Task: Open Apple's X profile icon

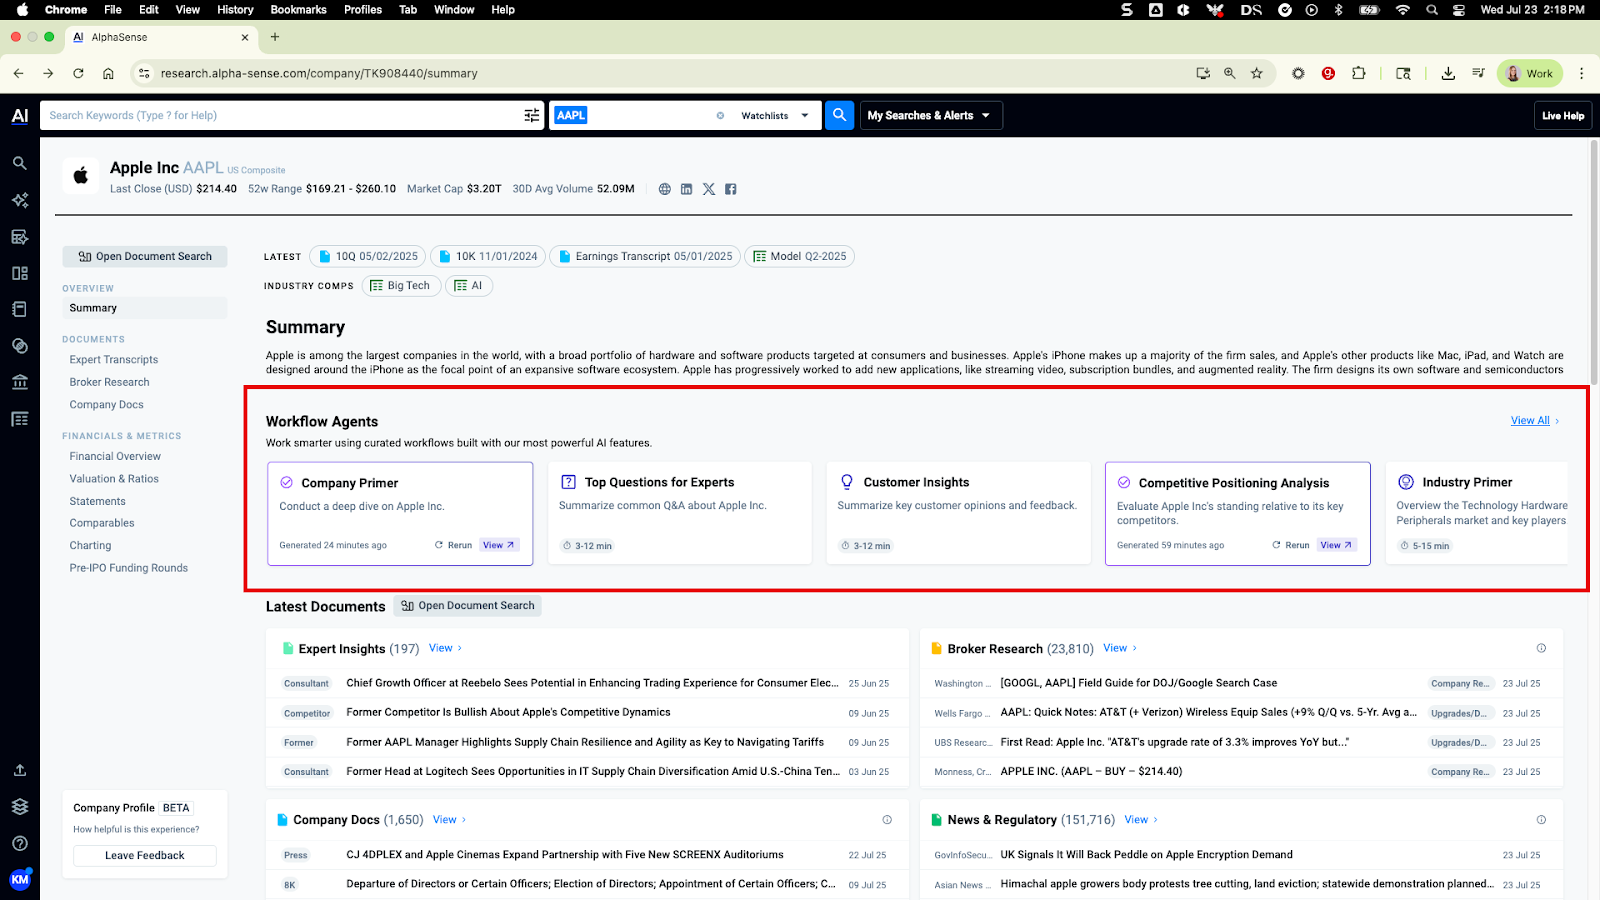Action: tap(709, 189)
